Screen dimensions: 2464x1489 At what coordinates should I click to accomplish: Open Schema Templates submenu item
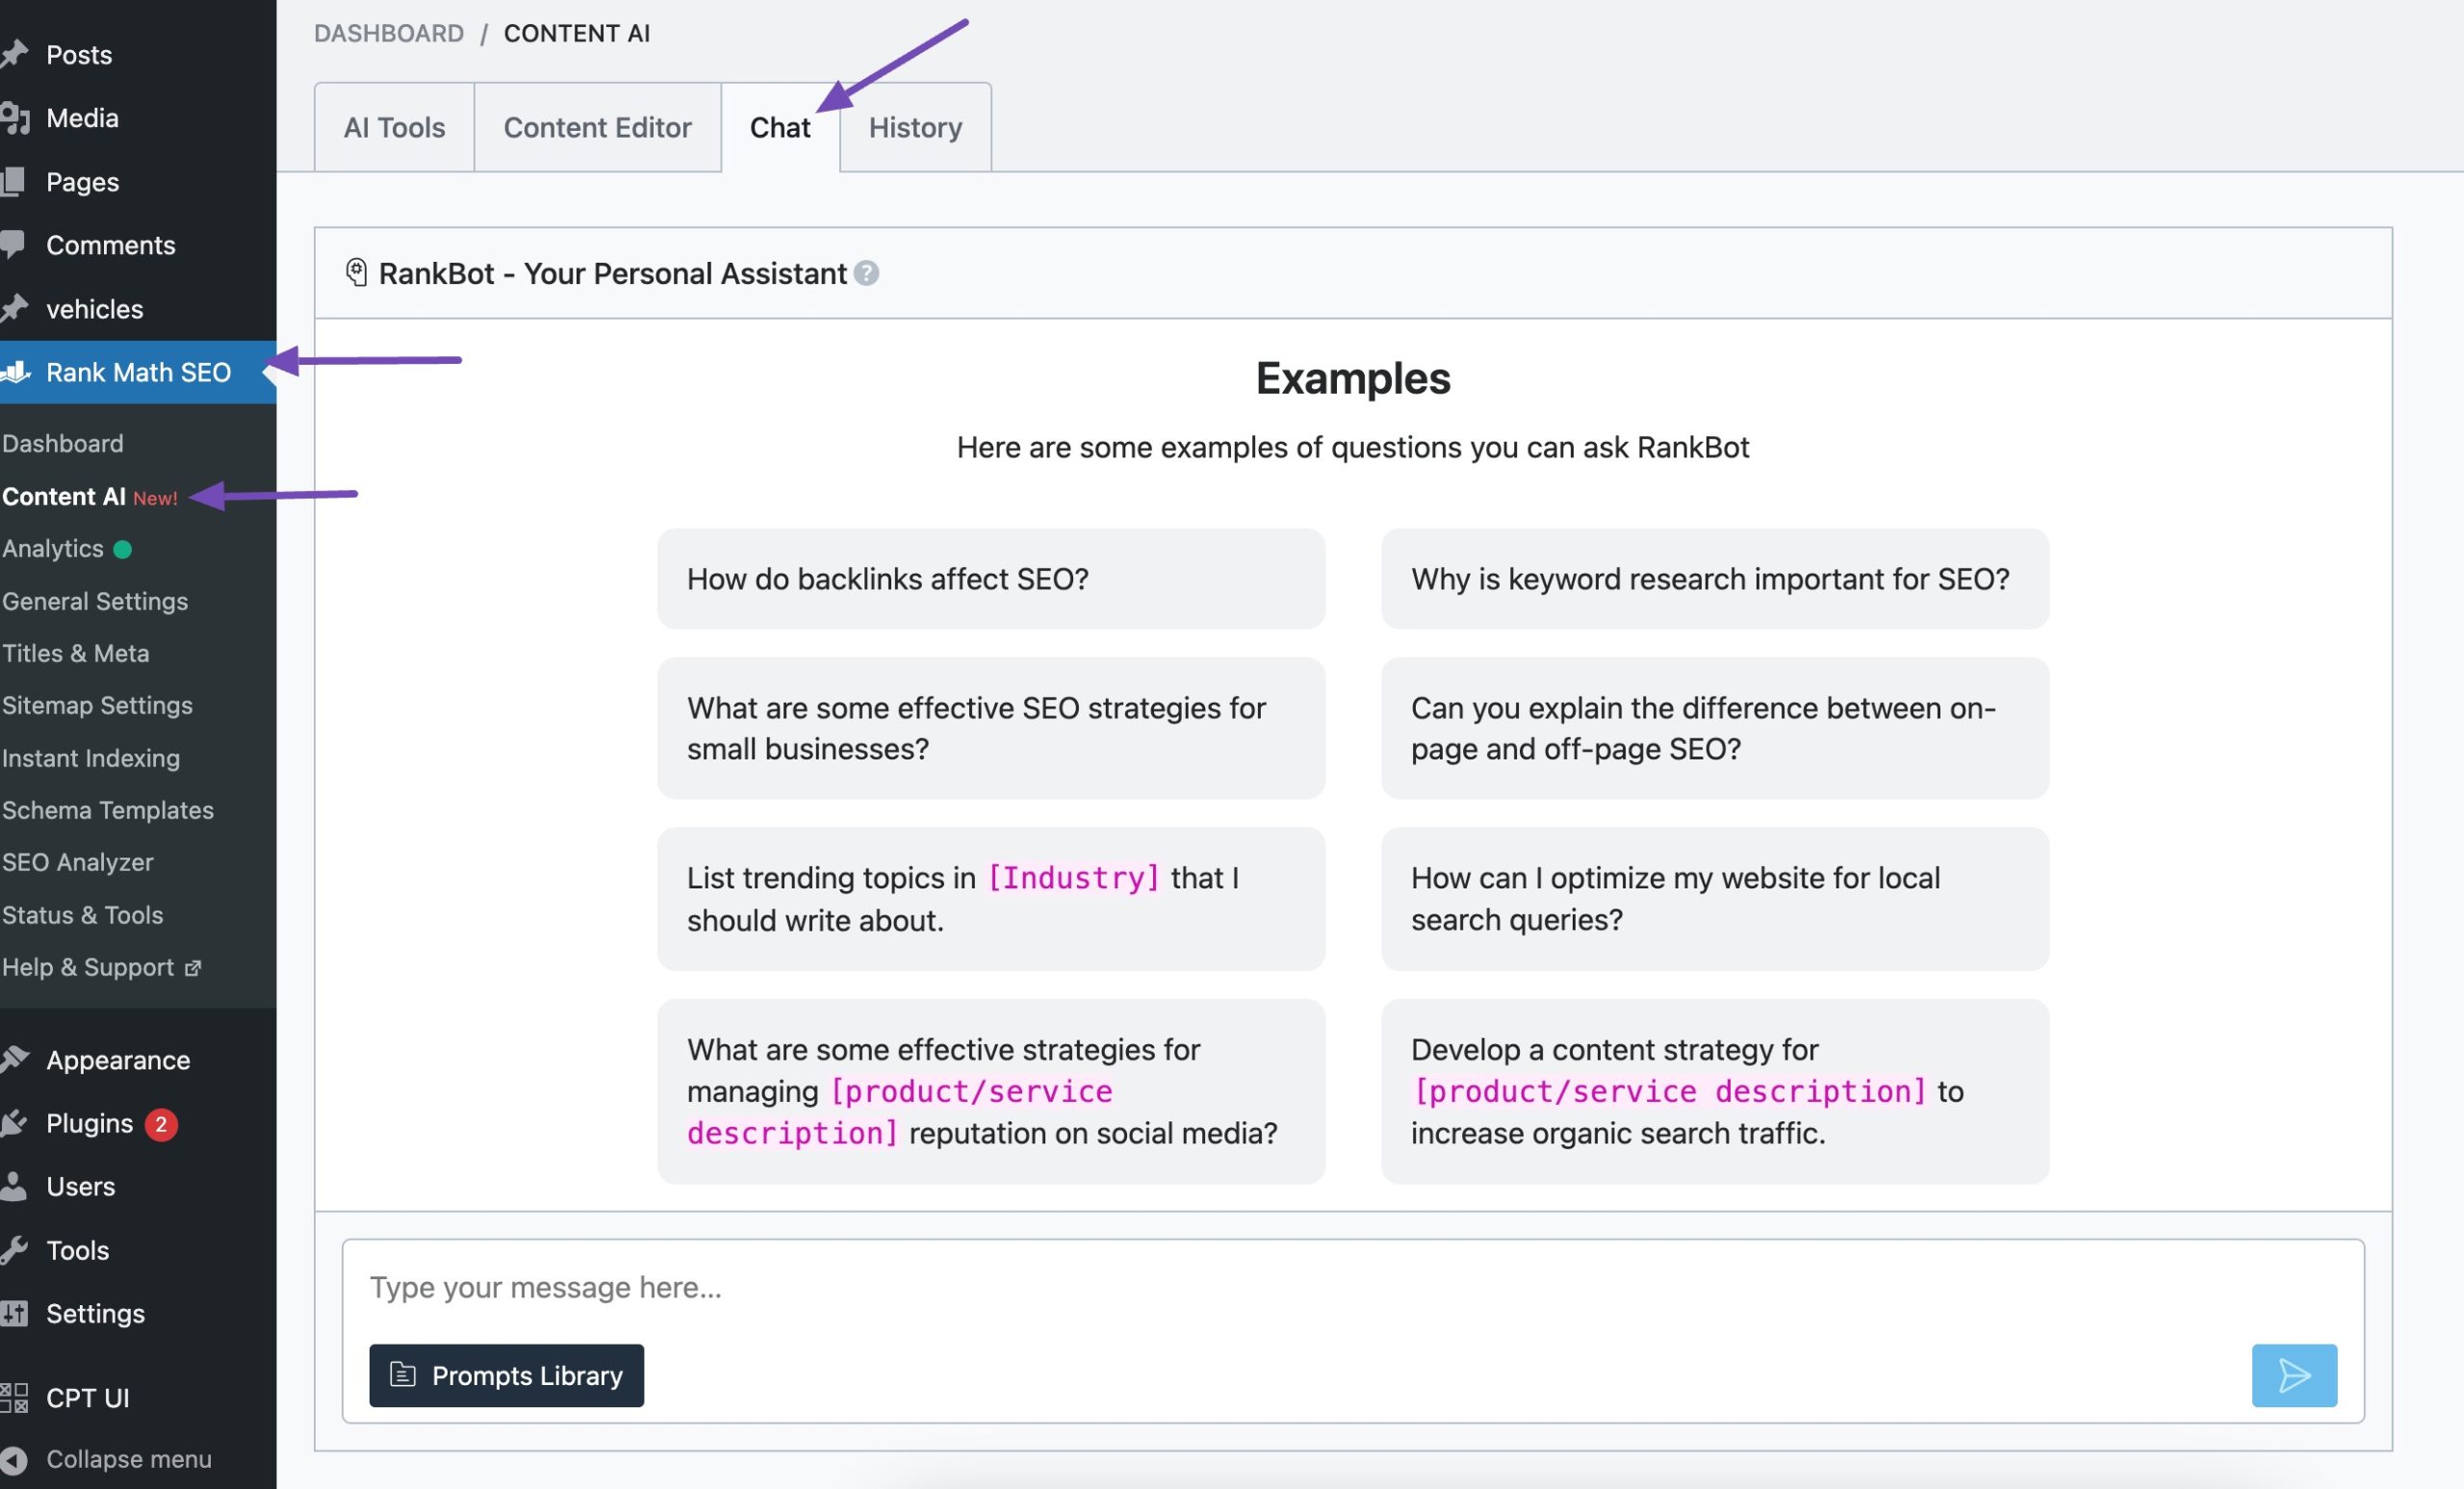[x=108, y=810]
